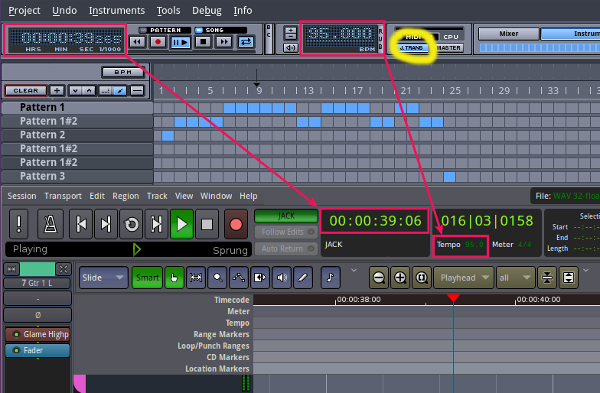Start Ardour playback with green play button

[182, 224]
